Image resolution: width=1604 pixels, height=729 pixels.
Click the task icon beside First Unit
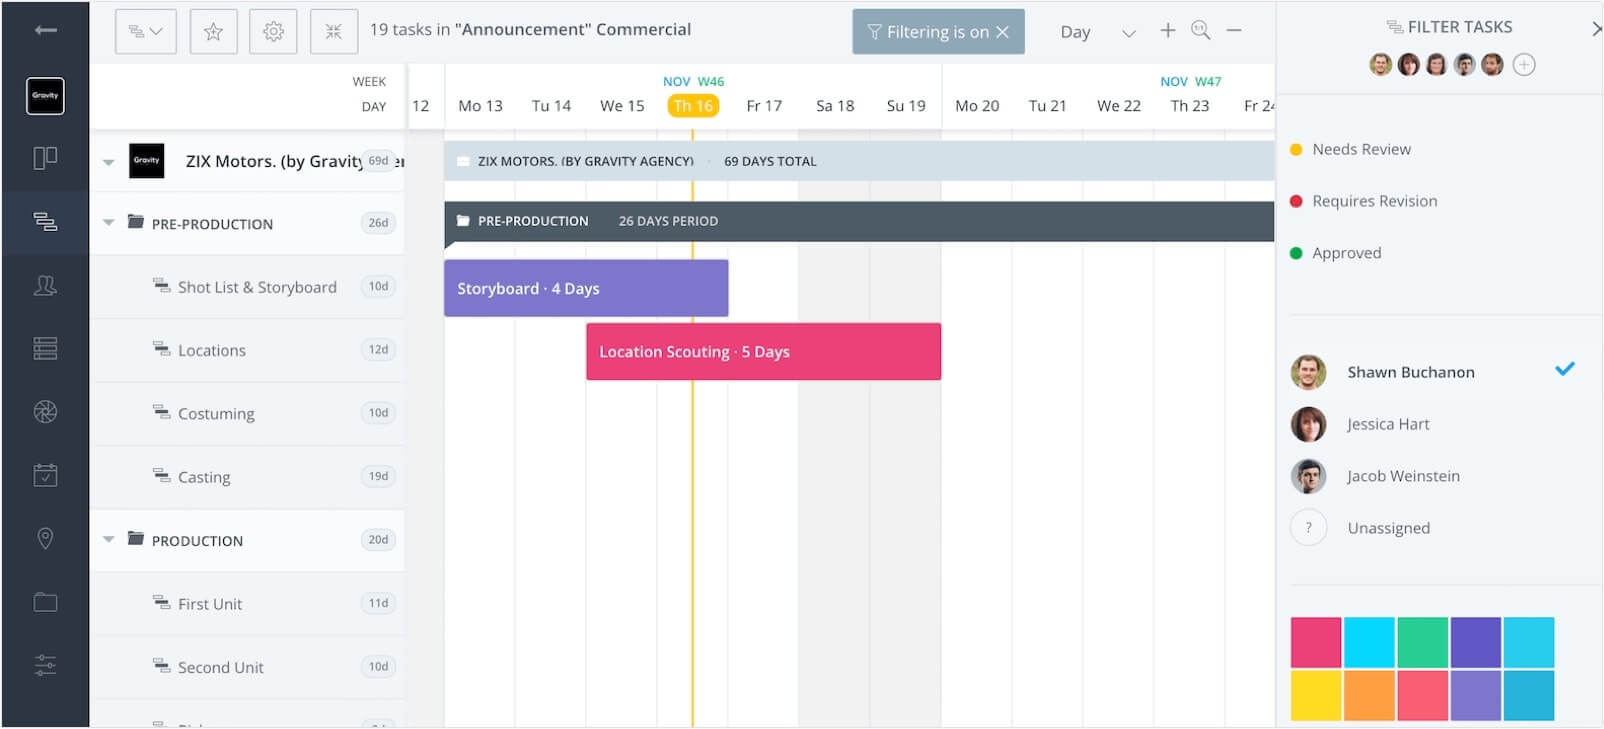coord(161,602)
